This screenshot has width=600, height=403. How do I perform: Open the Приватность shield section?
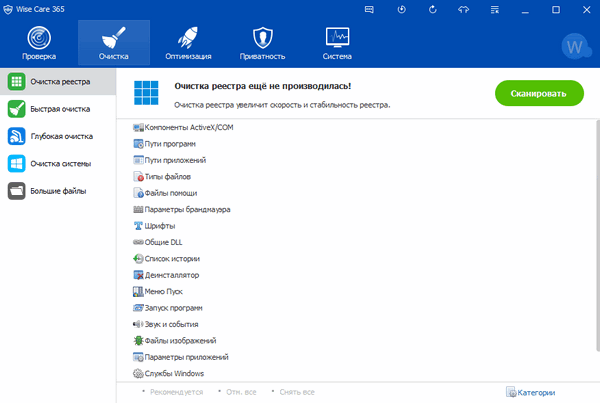click(260, 41)
